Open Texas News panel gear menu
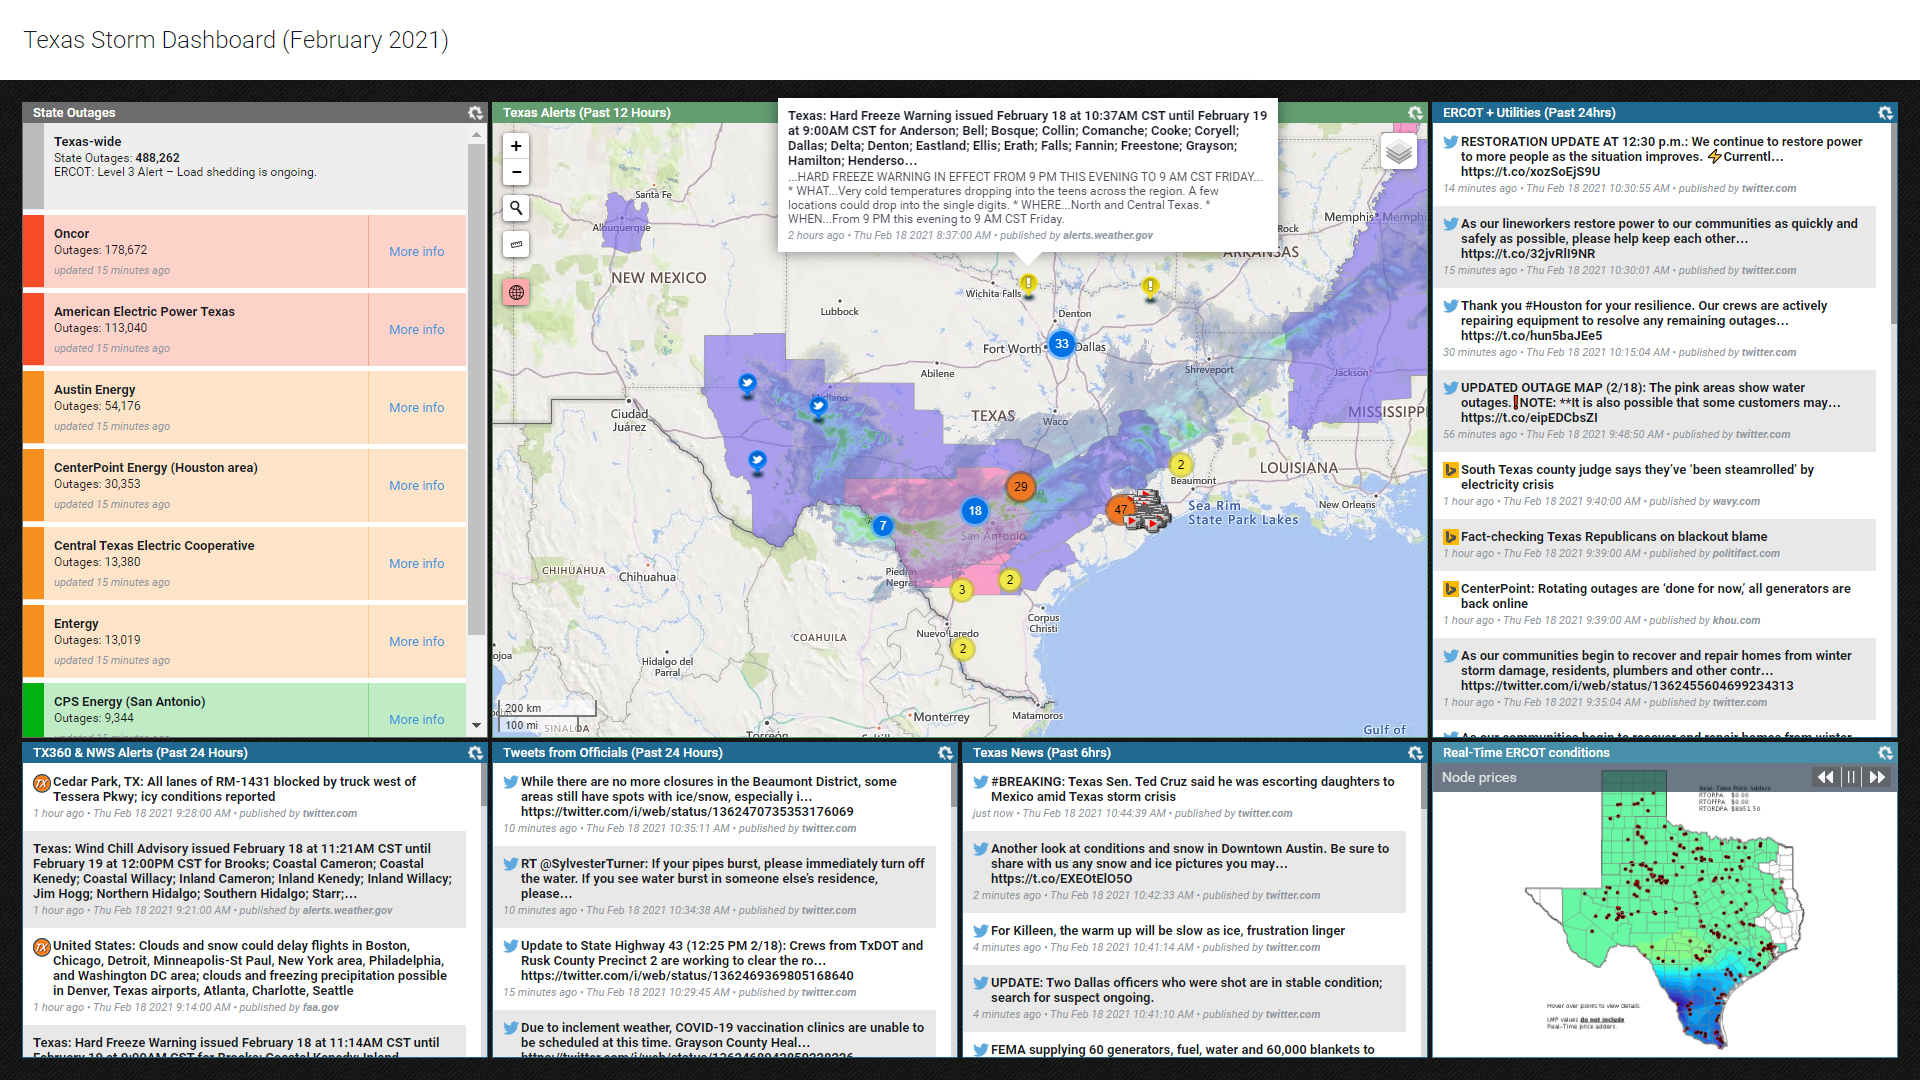Screen dimensions: 1920x1080 pos(1415,753)
